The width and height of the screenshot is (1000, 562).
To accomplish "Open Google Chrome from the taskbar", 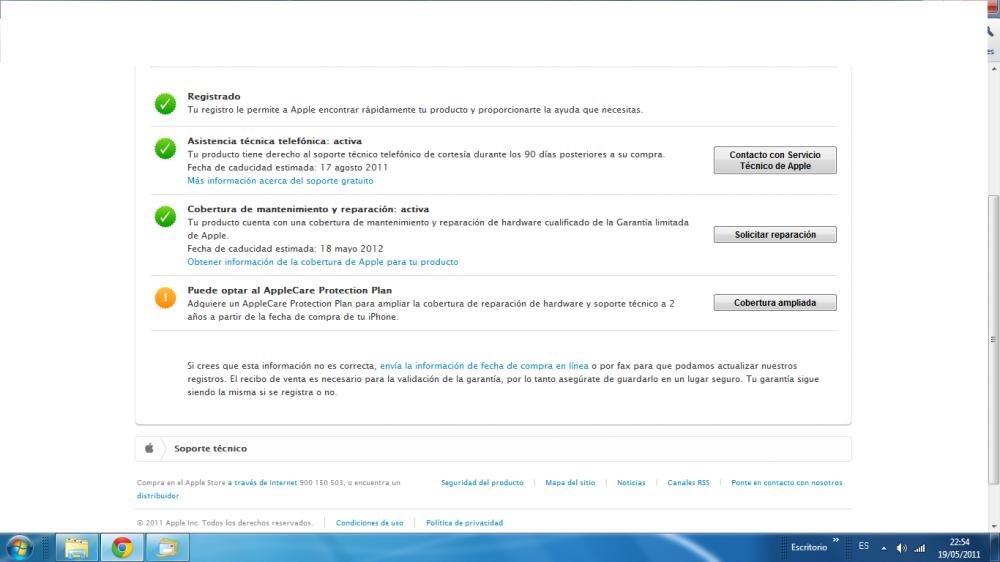I will pos(122,547).
